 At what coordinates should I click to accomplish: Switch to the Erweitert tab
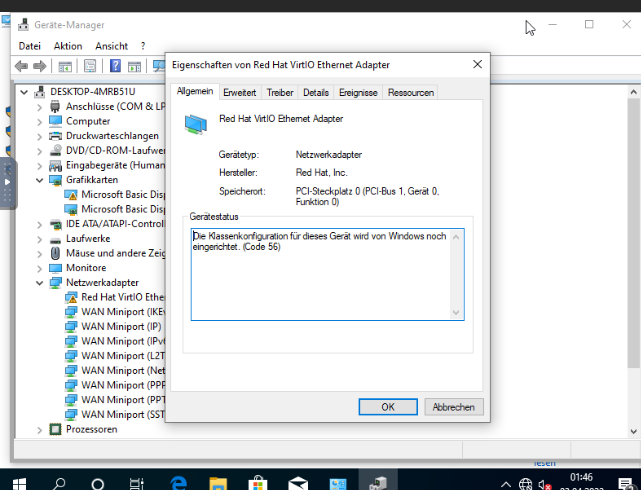pos(240,93)
